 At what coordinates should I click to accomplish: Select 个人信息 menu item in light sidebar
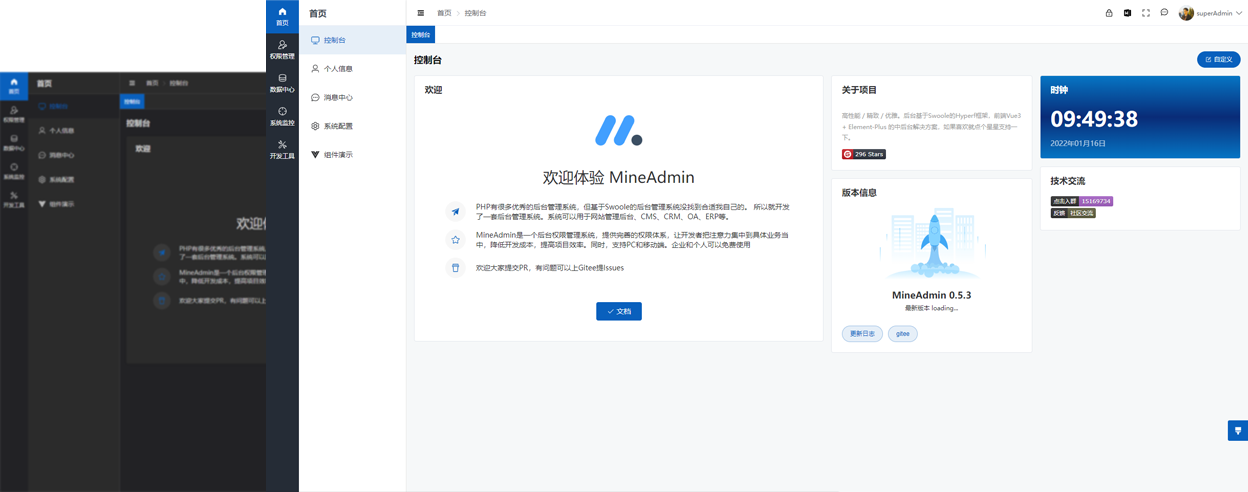352,69
